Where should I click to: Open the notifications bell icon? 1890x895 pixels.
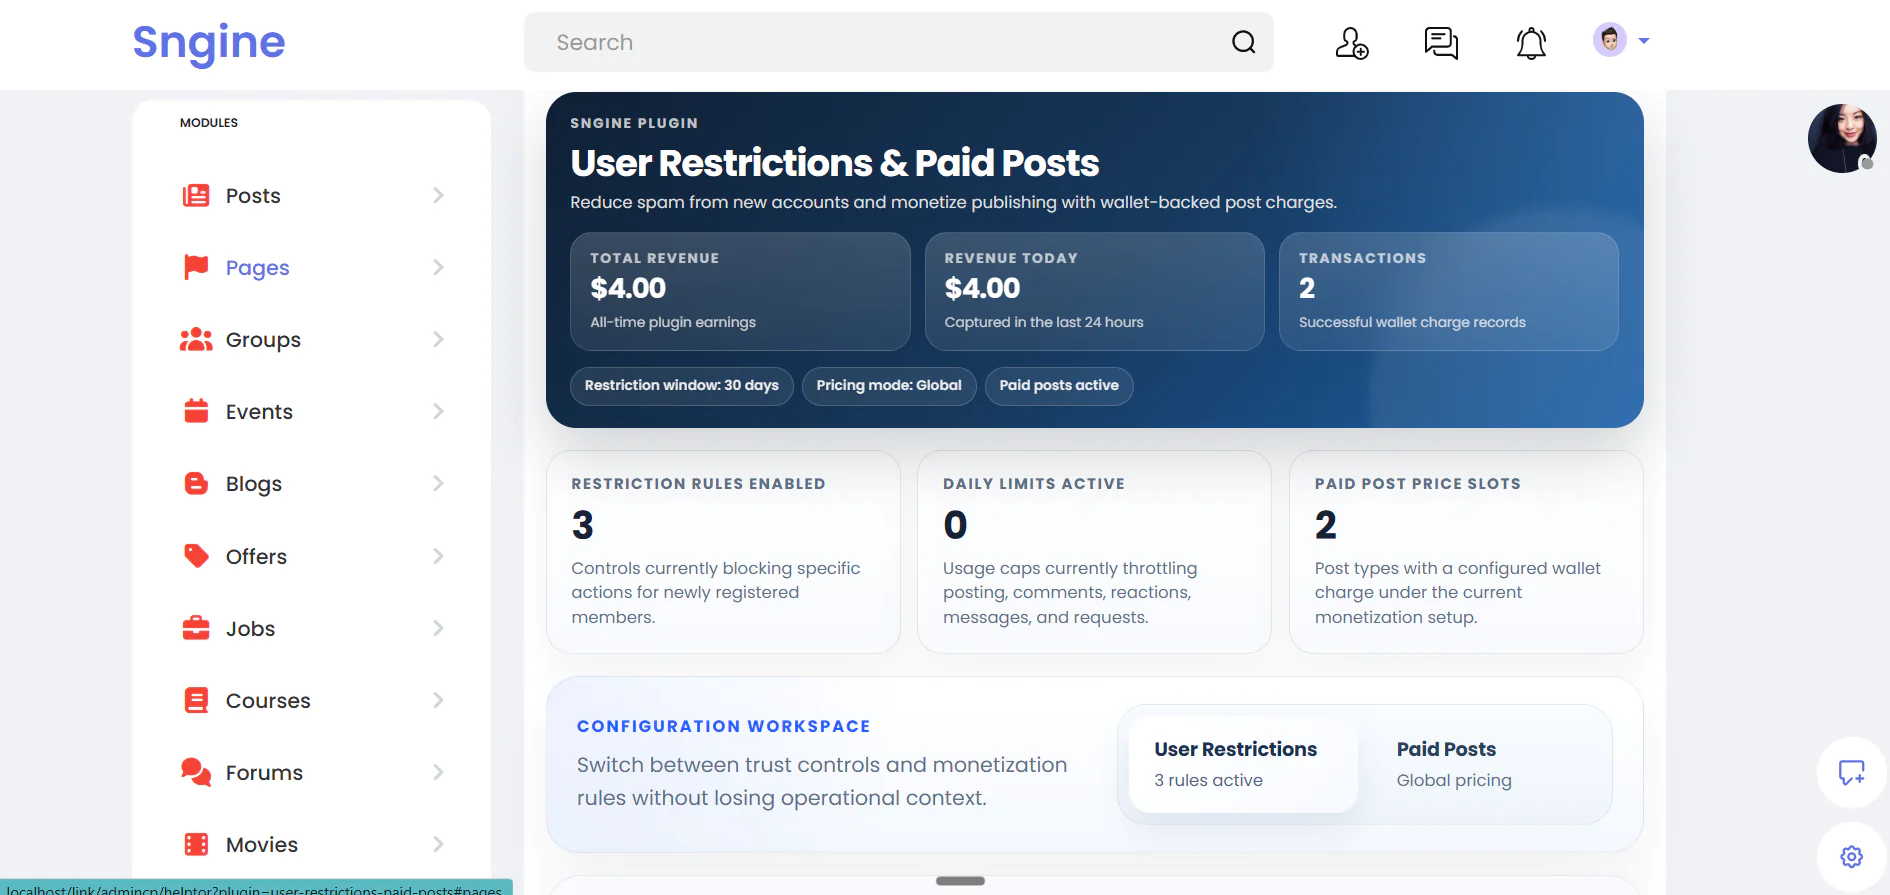(1531, 43)
